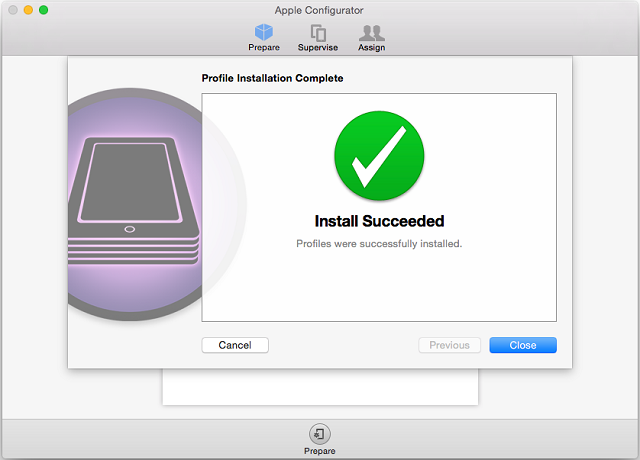640x460 pixels.
Task: Switch to the Supervise toolbar tab
Action: coord(318,38)
